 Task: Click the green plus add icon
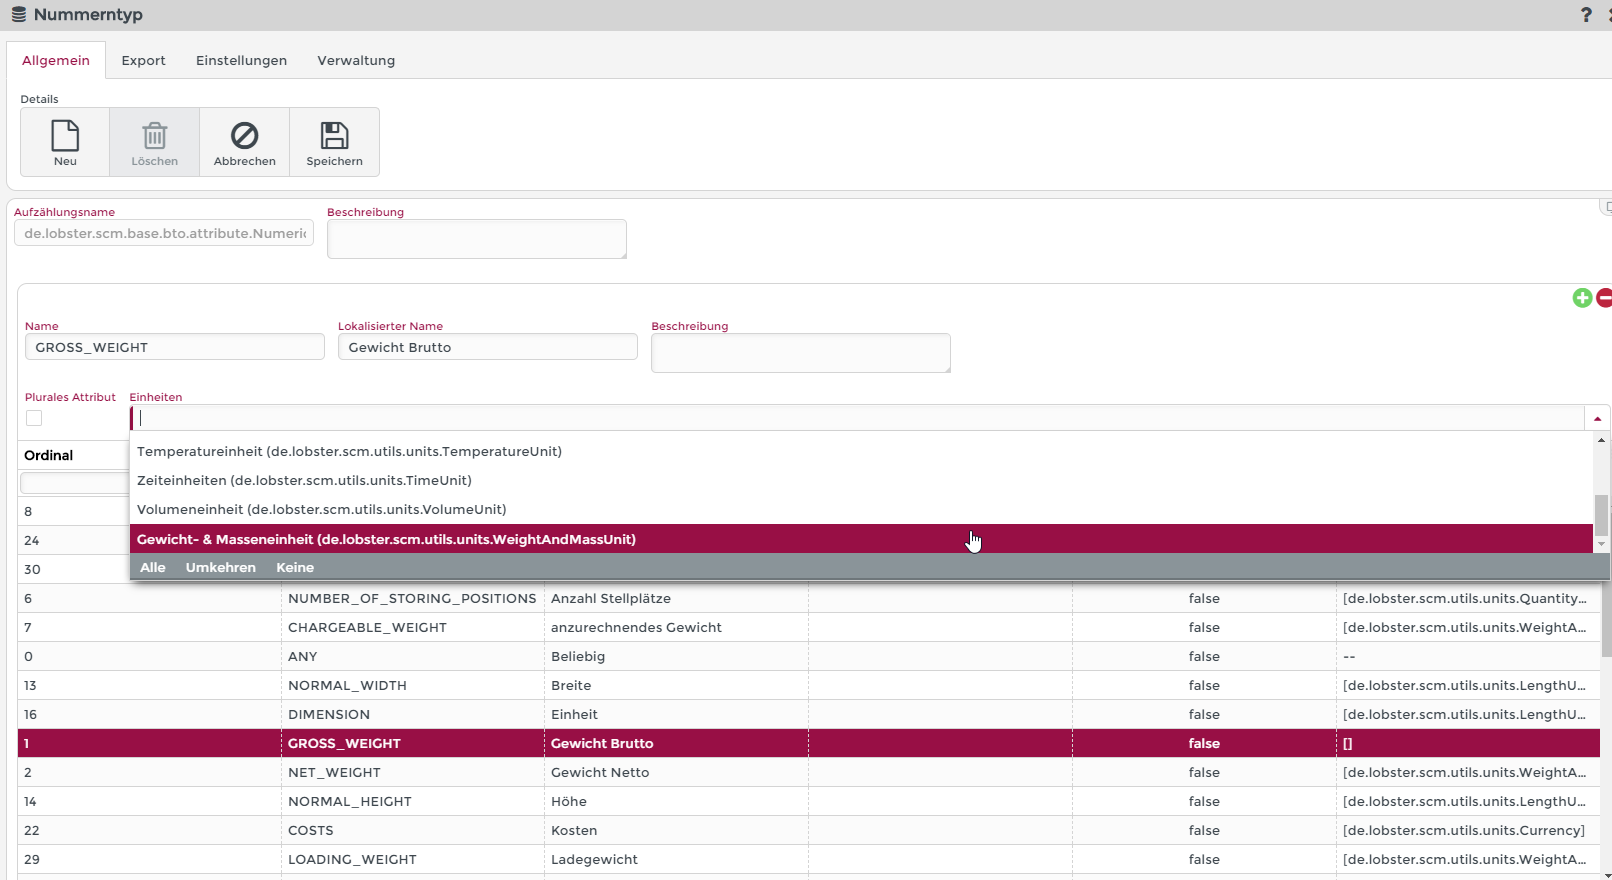point(1582,298)
